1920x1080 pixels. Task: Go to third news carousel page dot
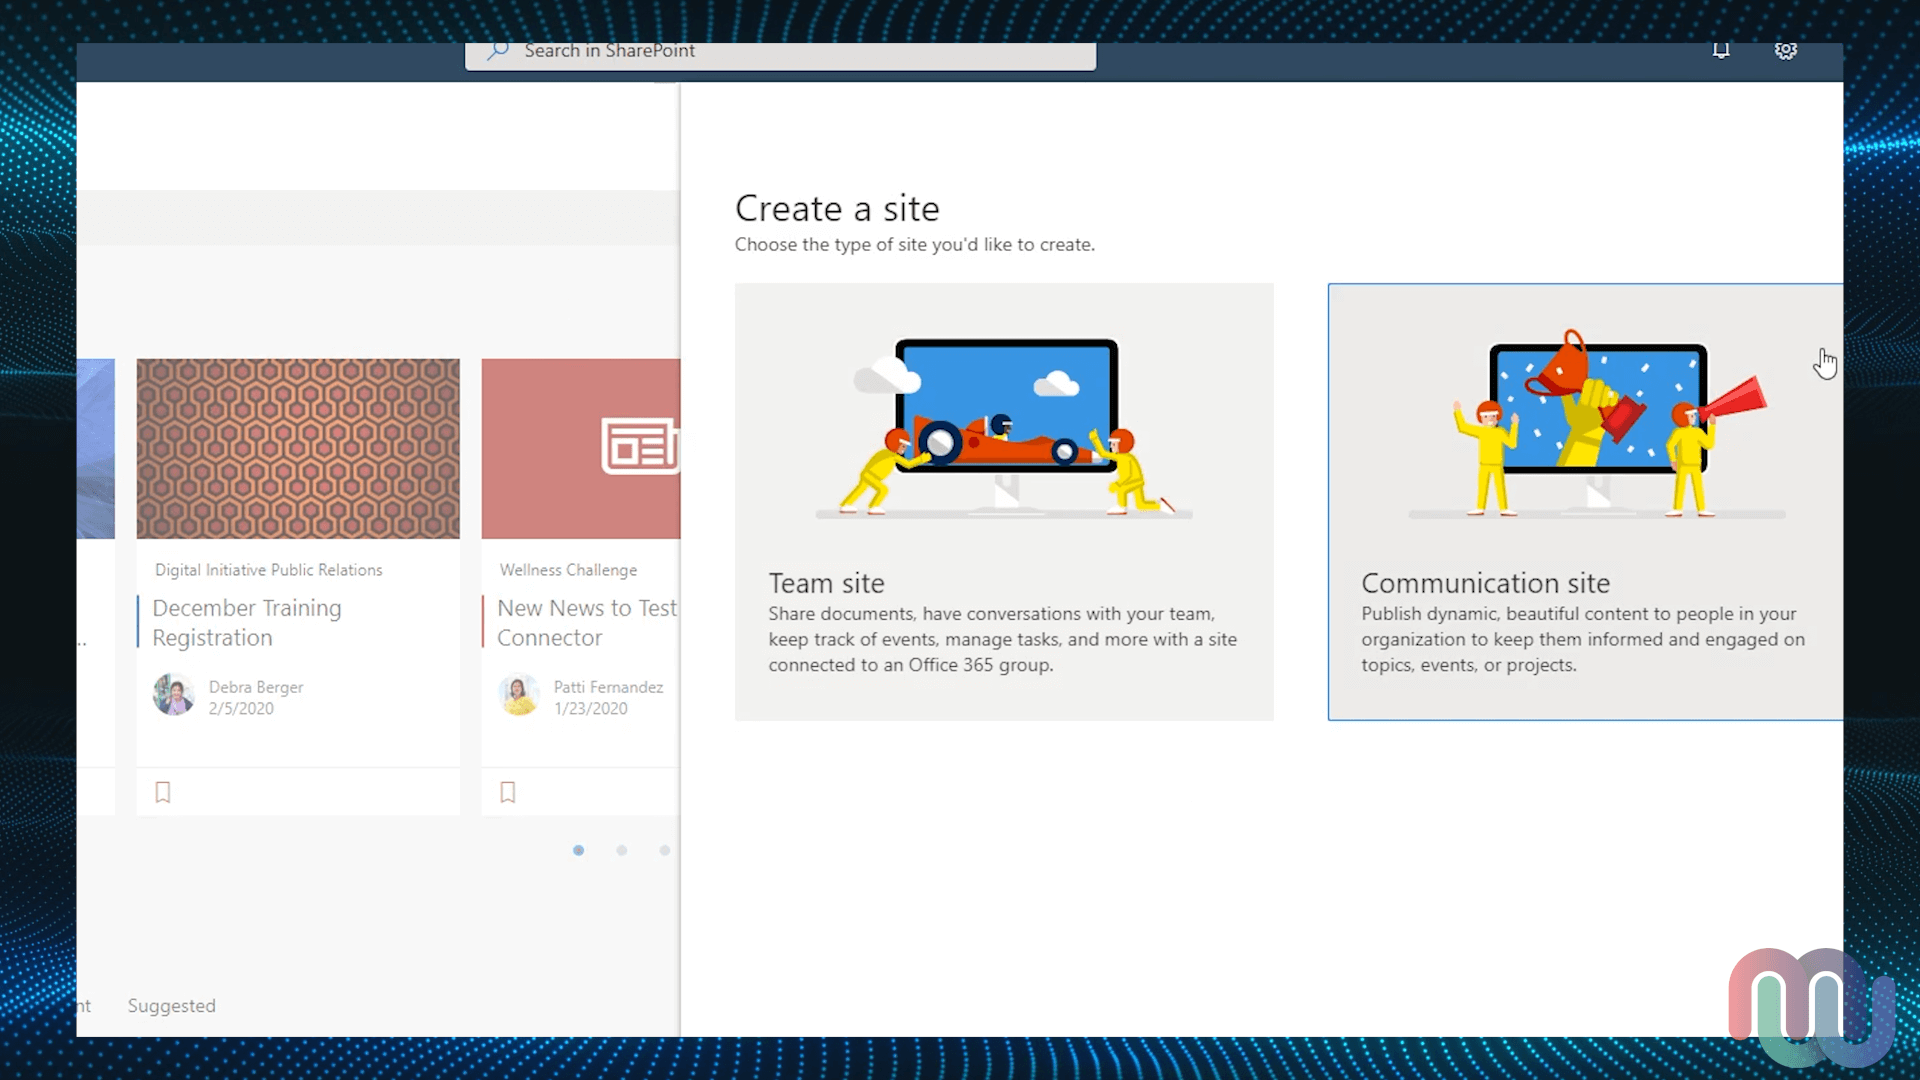(665, 850)
